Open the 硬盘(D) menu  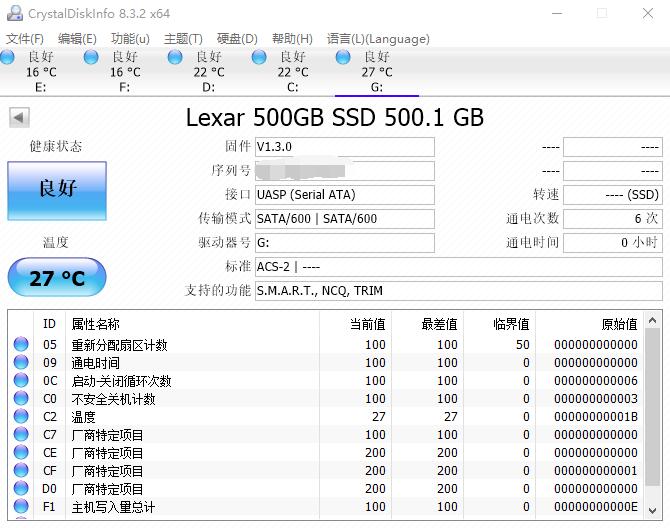pyautogui.click(x=237, y=39)
